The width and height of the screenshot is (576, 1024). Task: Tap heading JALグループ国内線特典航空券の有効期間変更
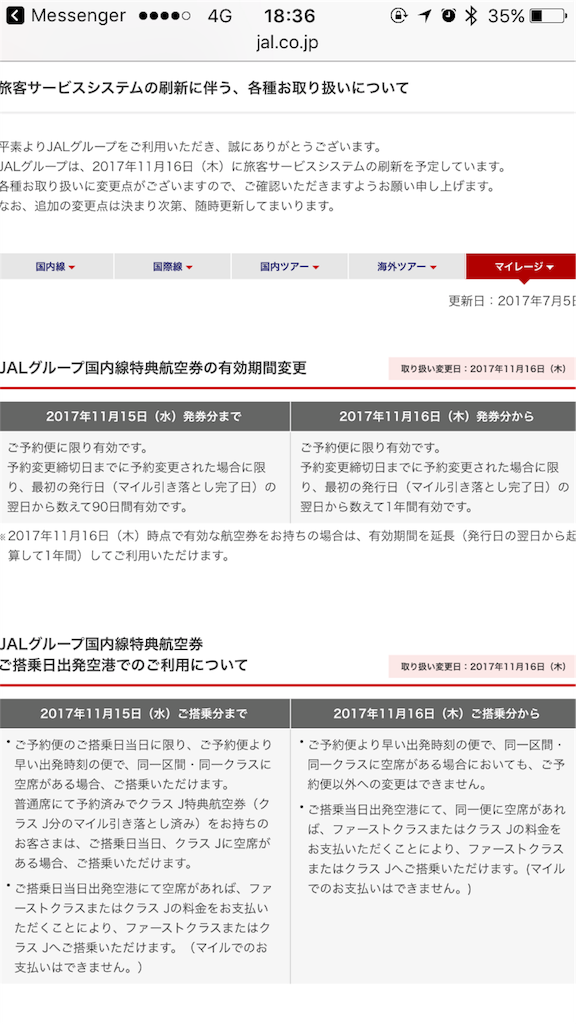pos(153,368)
